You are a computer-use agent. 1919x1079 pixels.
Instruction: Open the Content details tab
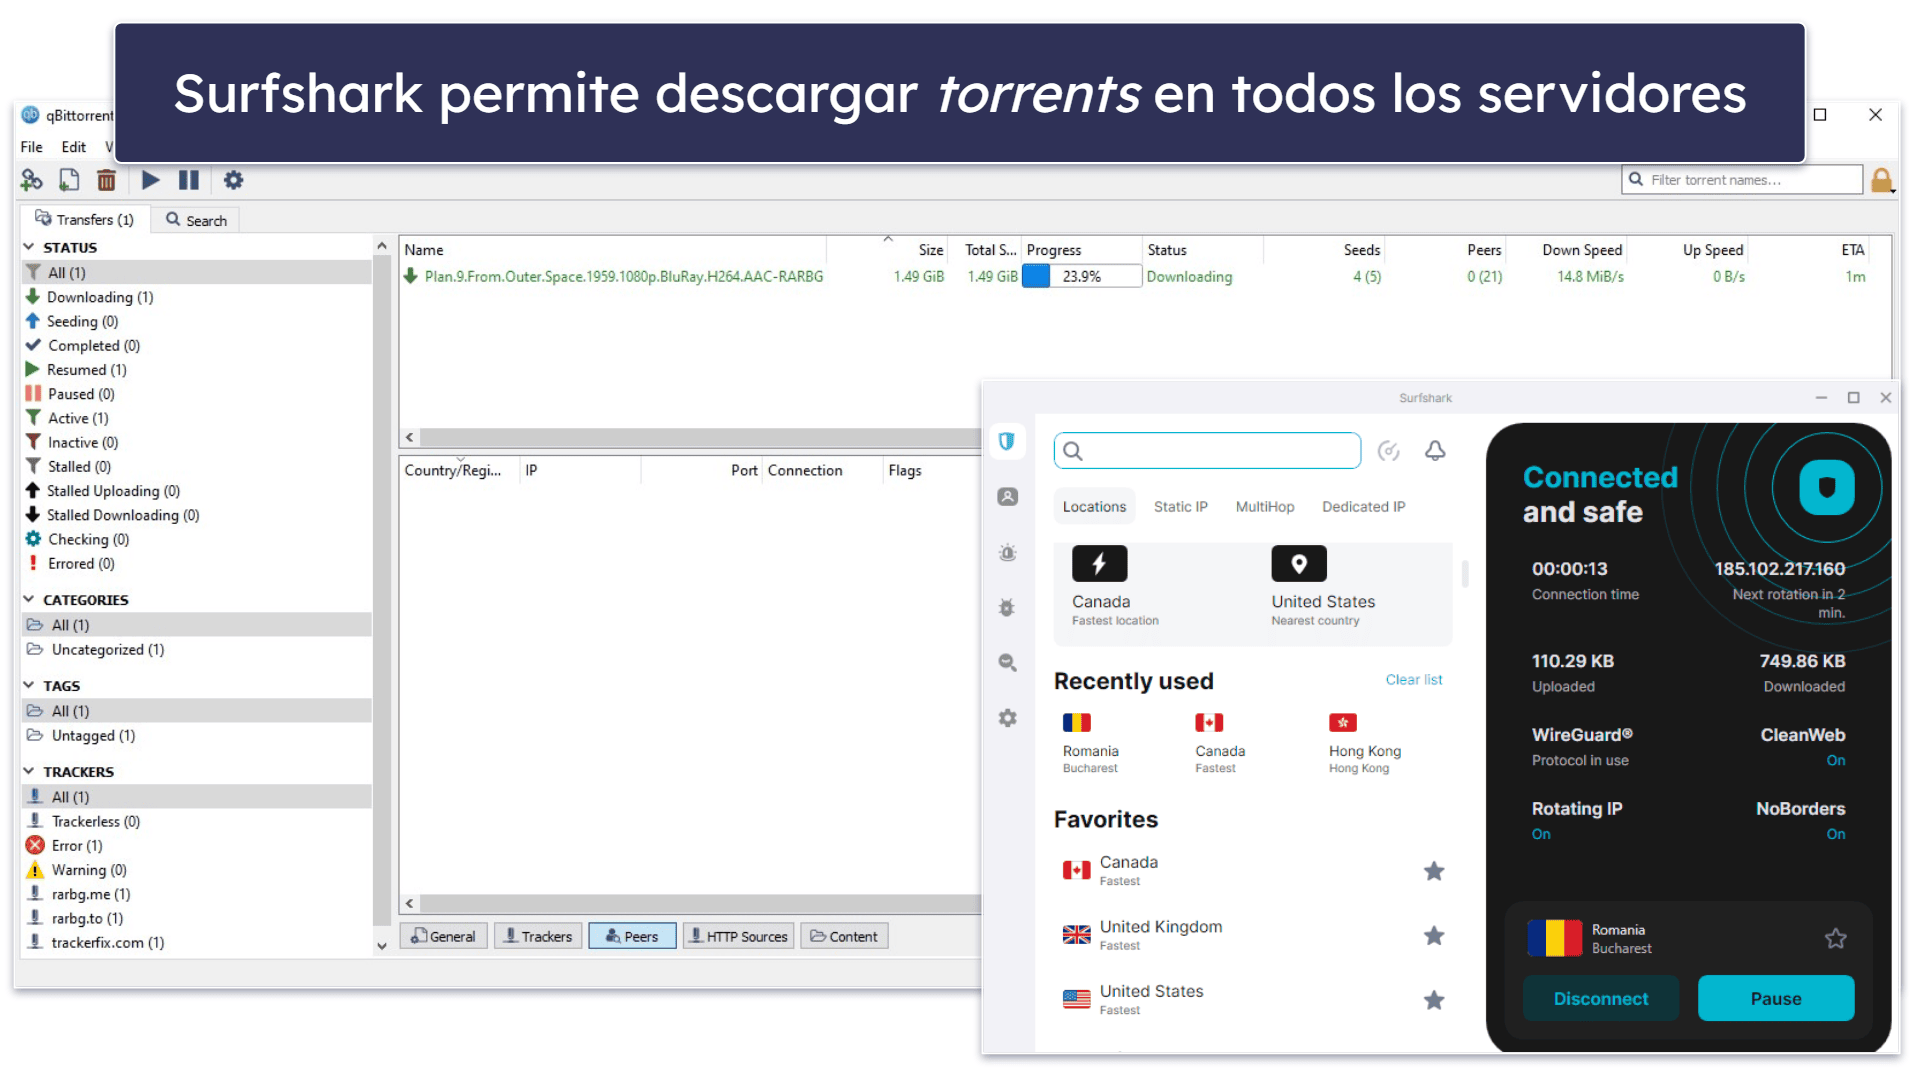844,936
